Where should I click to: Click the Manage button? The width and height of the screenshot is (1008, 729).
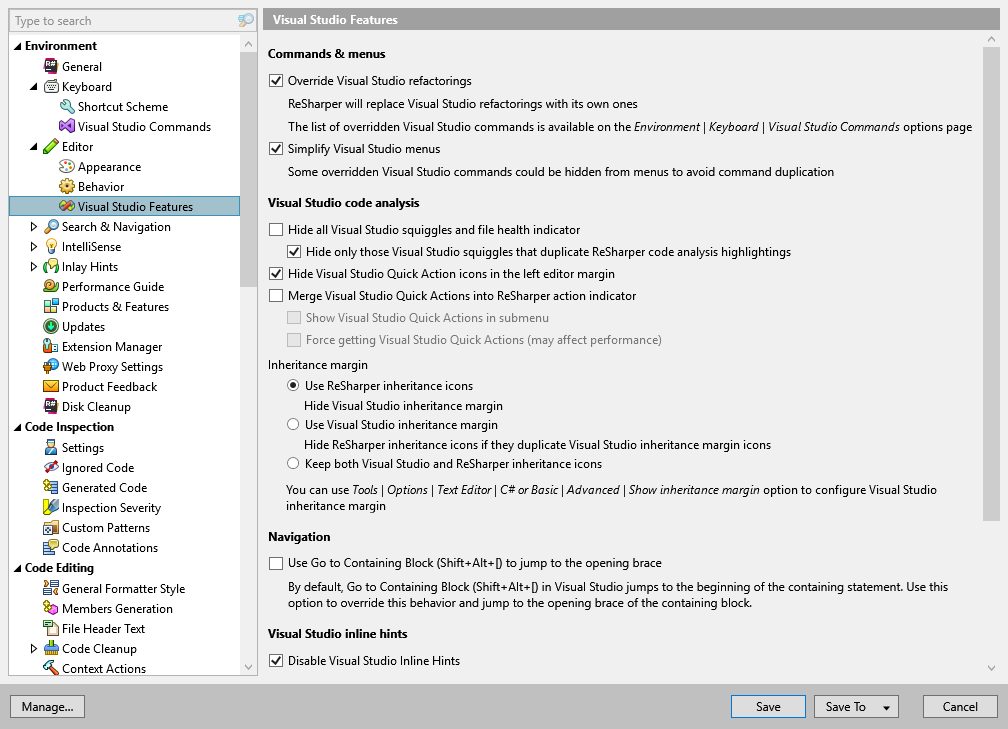pos(47,706)
